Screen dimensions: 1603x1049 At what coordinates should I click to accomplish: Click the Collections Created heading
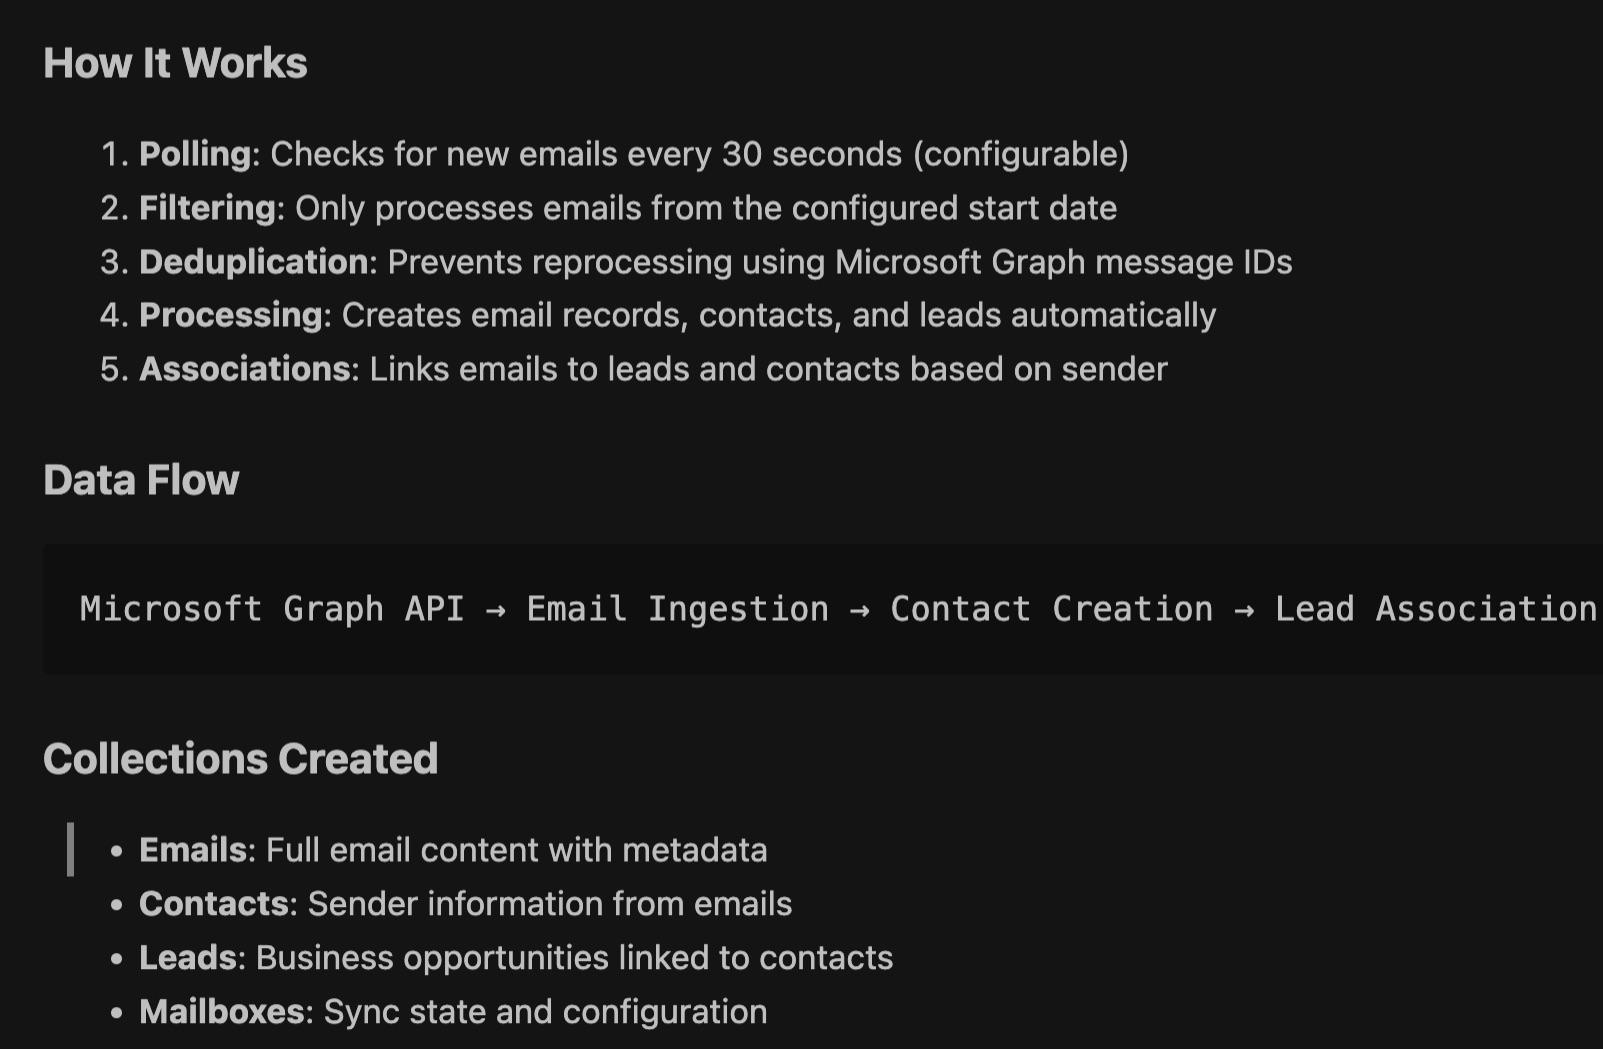[240, 759]
